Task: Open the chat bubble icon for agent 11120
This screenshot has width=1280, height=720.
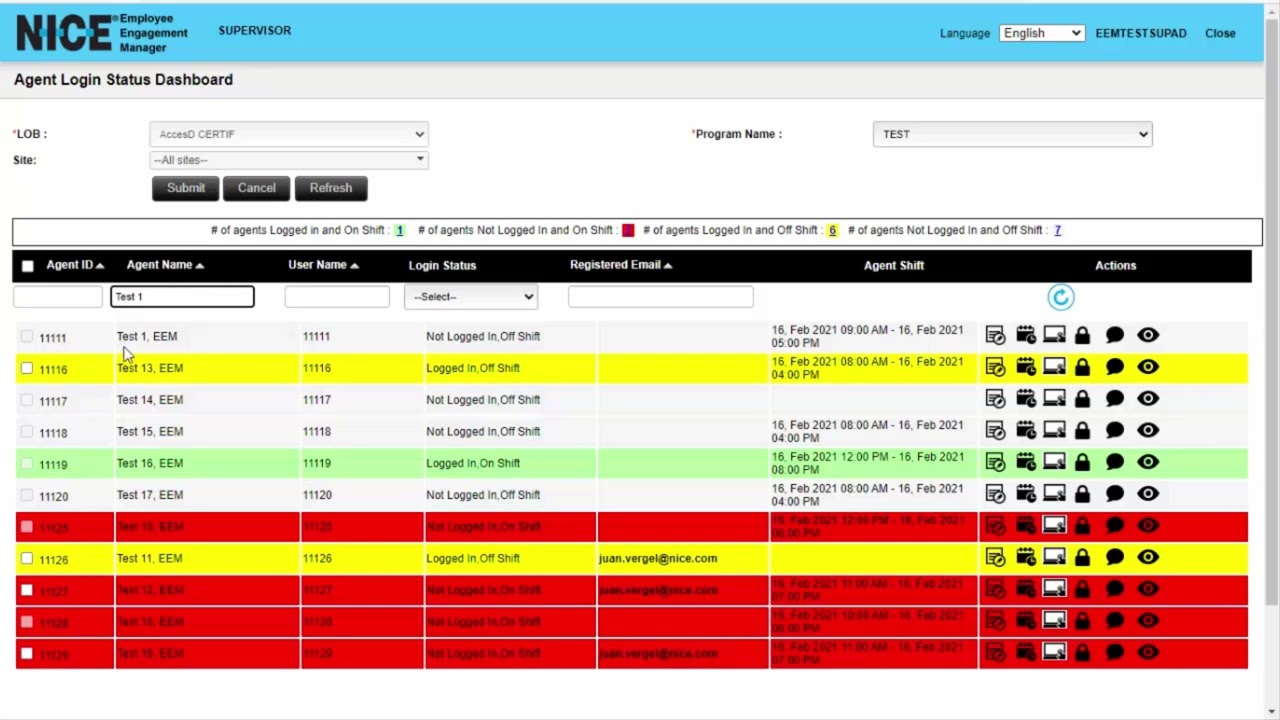Action: point(1115,495)
